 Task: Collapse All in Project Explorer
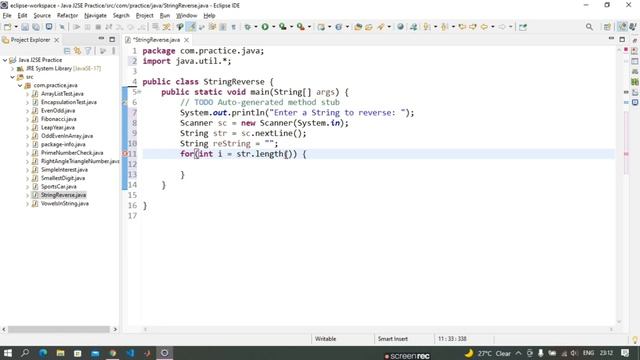tap(67, 51)
